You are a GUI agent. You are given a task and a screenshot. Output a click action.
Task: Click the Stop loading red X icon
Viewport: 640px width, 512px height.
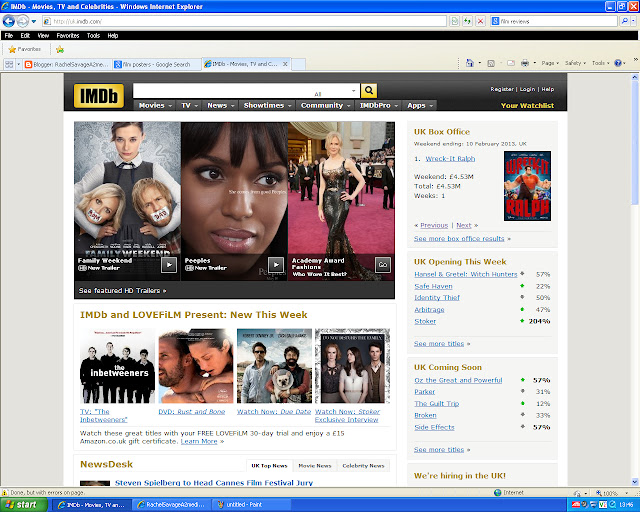point(480,21)
